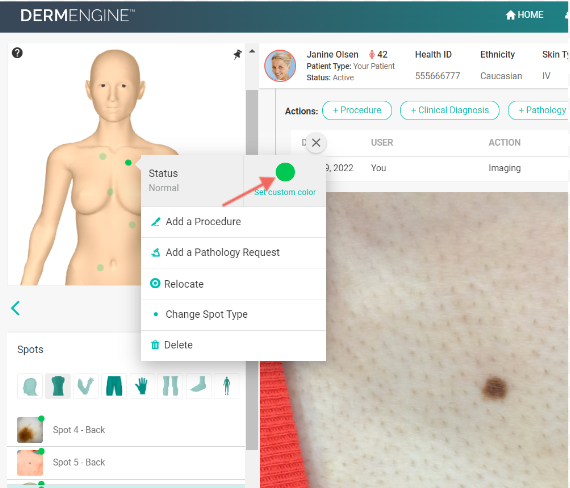The width and height of the screenshot is (570, 488).
Task: Click the help question mark icon
Action: (x=17, y=53)
